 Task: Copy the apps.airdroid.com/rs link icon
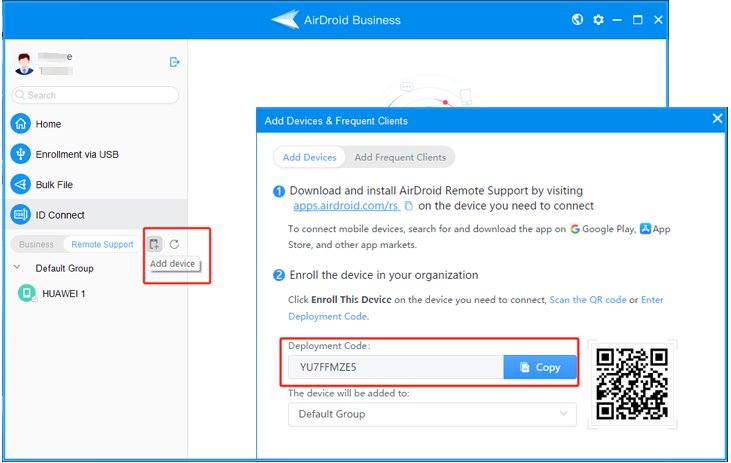(x=408, y=206)
